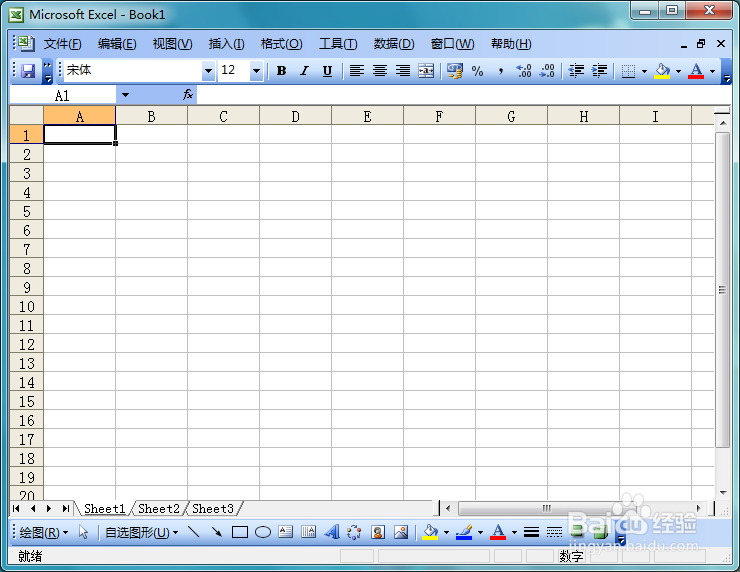Open the font name dropdown
Image resolution: width=740 pixels, height=572 pixels.
[208, 71]
